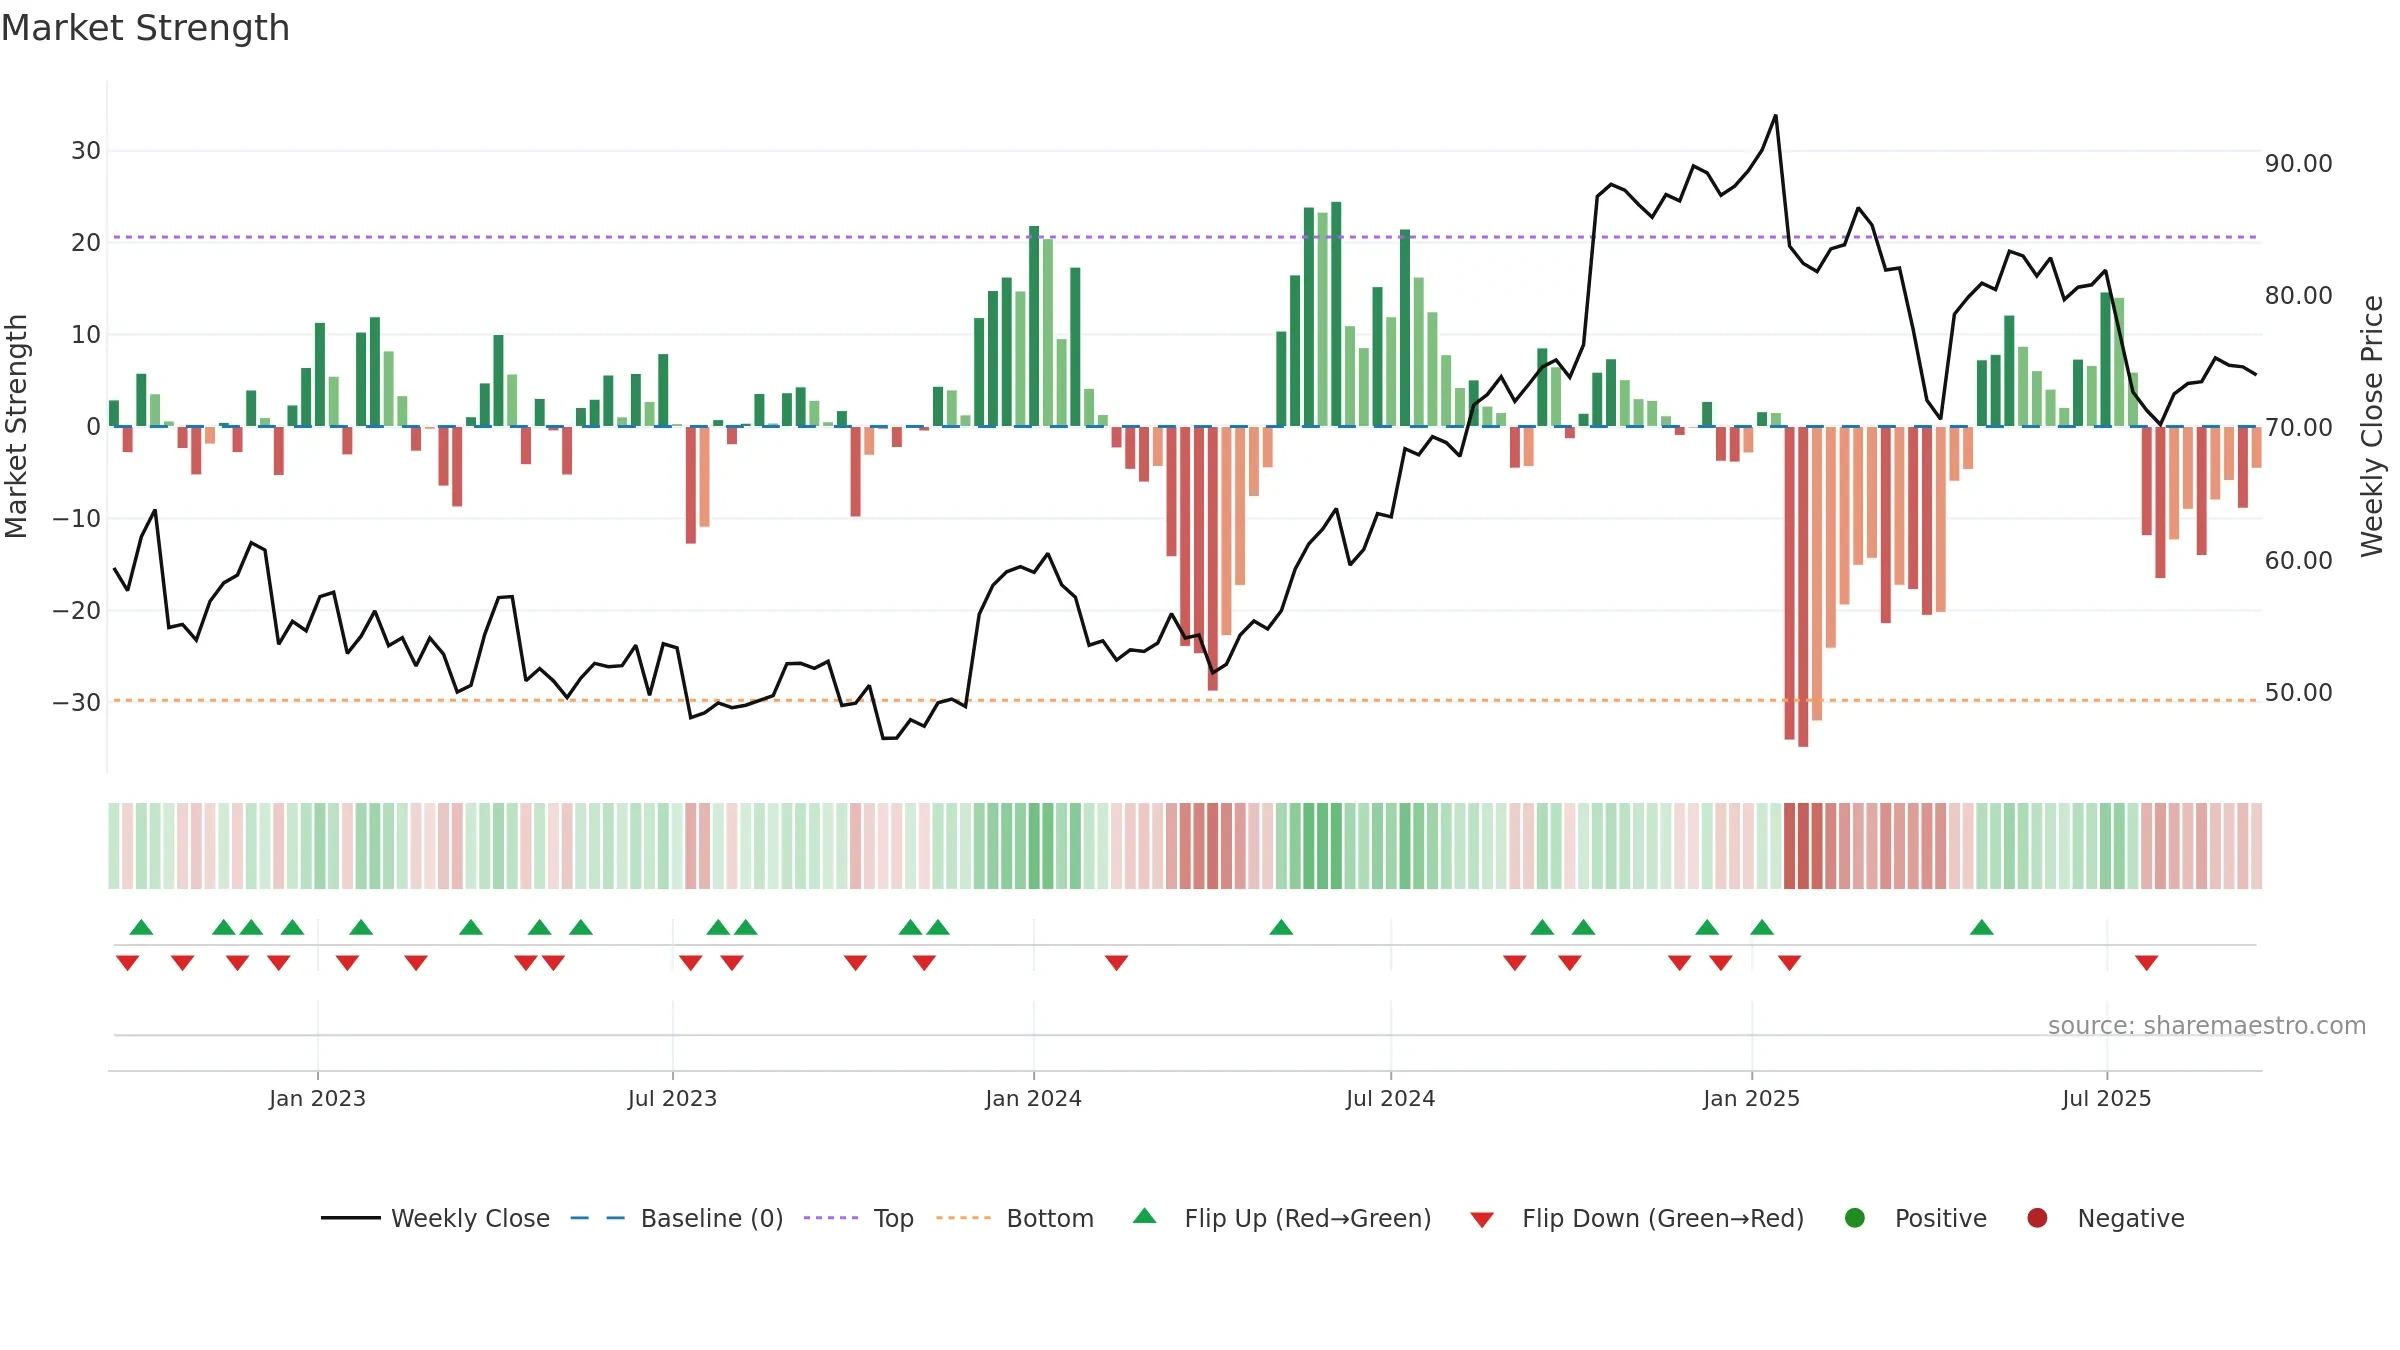Screen dimensions: 2400x1350
Task: Click the Jan 2023 x-axis label
Action: point(317,1098)
